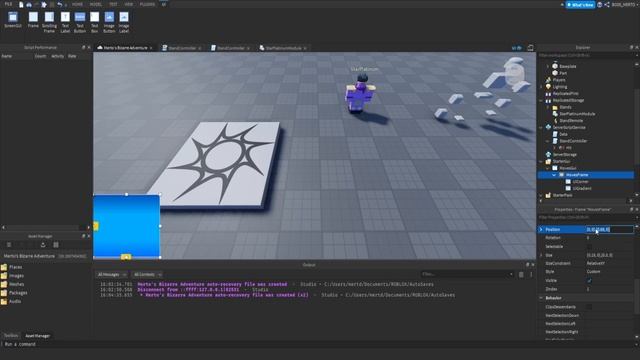Click the New file icon in quick access bar
This screenshot has height=360, width=640.
21,4
